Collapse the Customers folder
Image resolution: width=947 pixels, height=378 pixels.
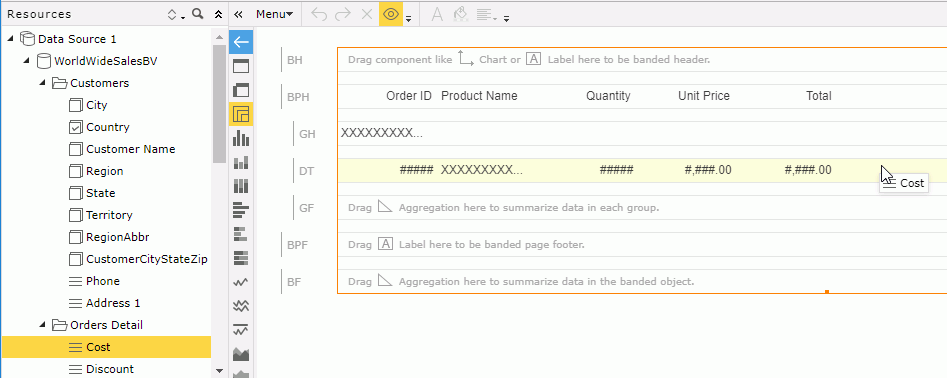[42, 83]
